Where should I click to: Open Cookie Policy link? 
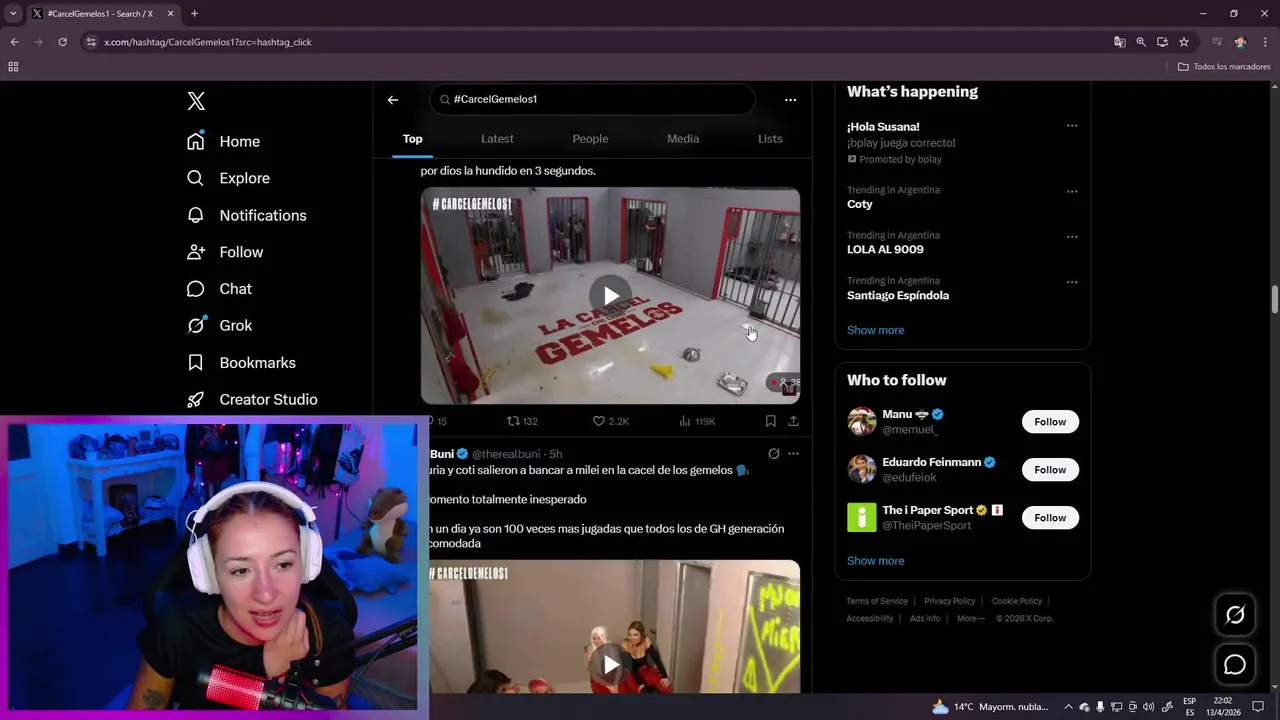(1017, 601)
